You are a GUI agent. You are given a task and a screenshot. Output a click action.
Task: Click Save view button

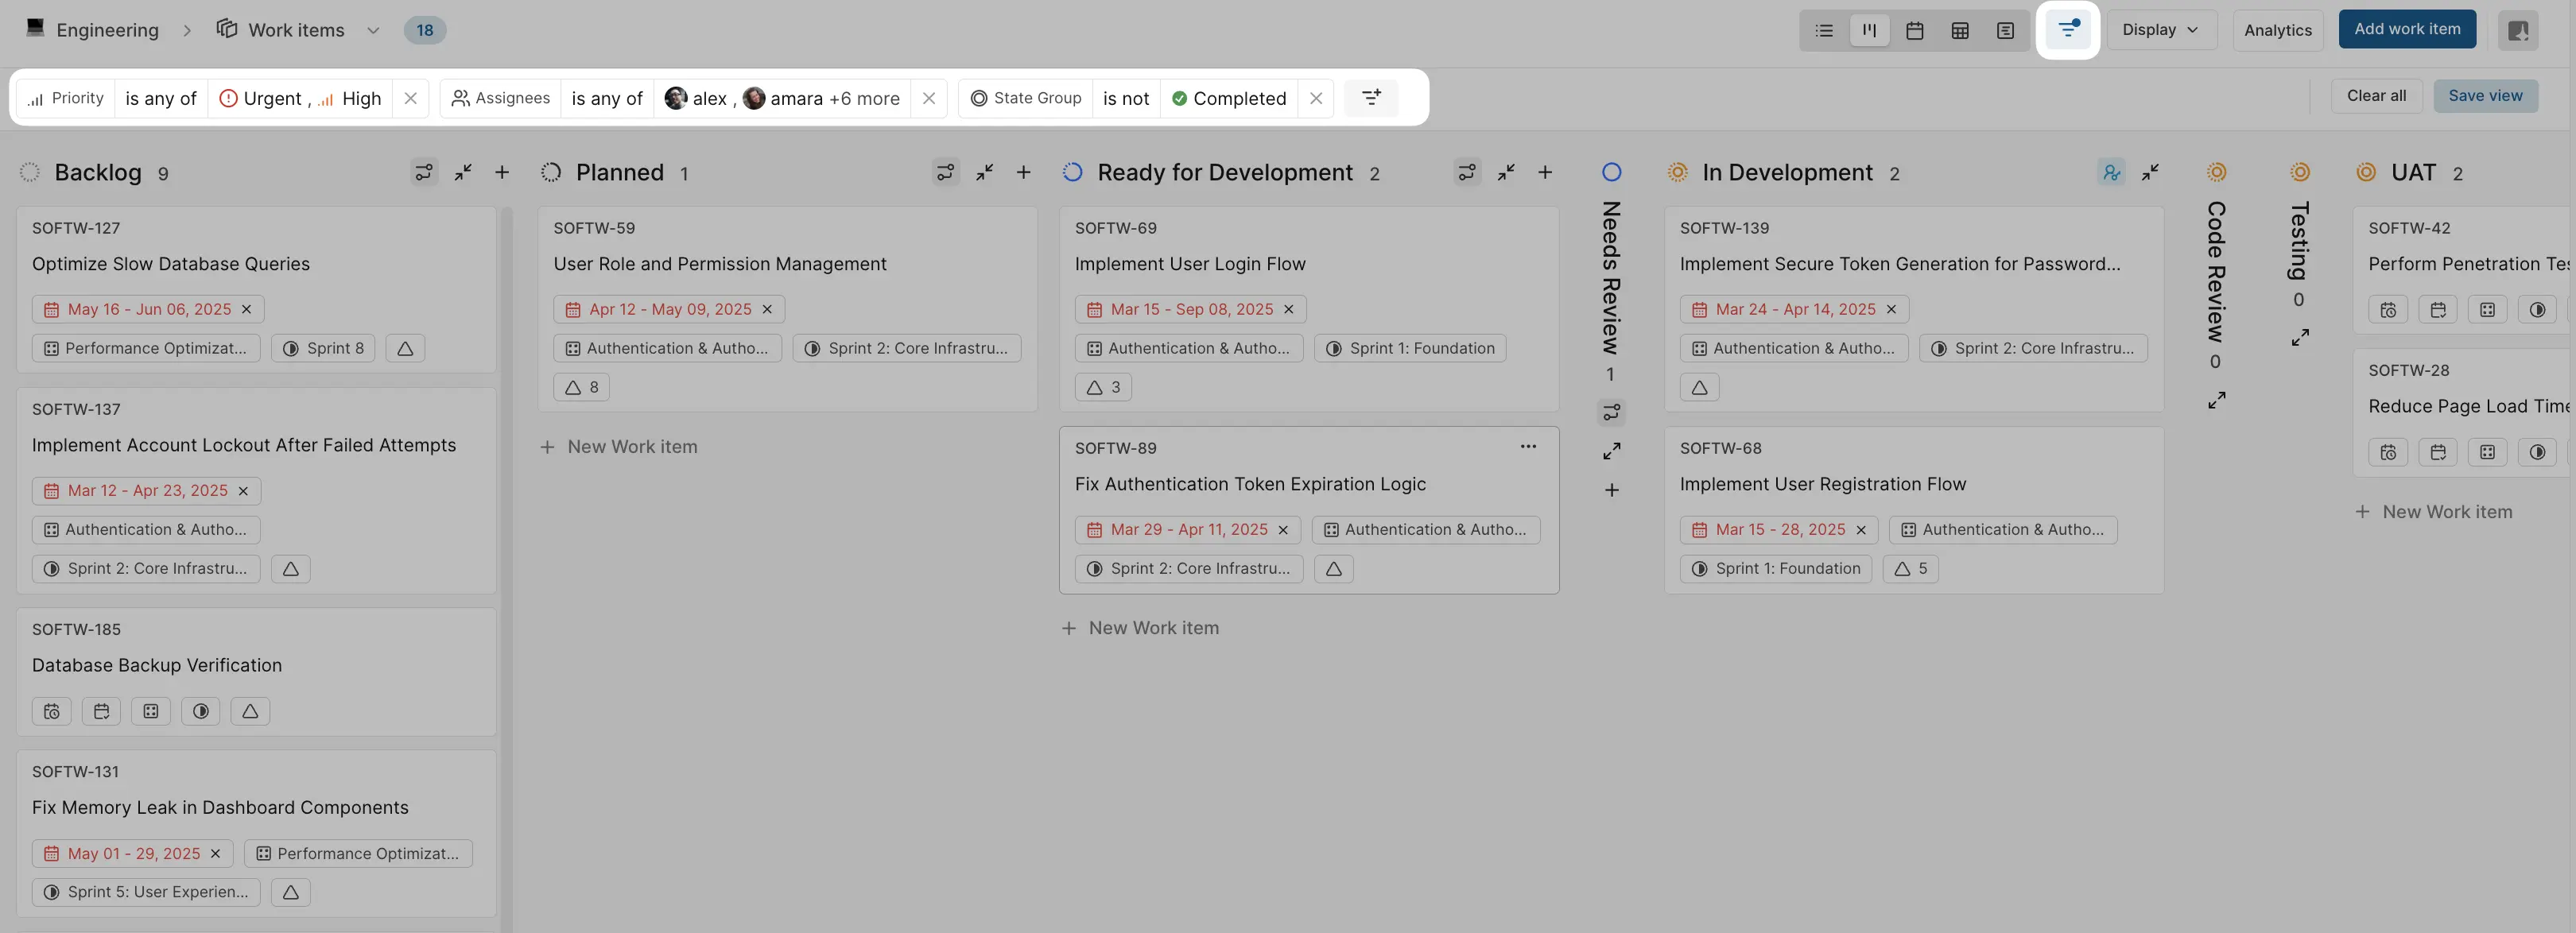coord(2484,96)
